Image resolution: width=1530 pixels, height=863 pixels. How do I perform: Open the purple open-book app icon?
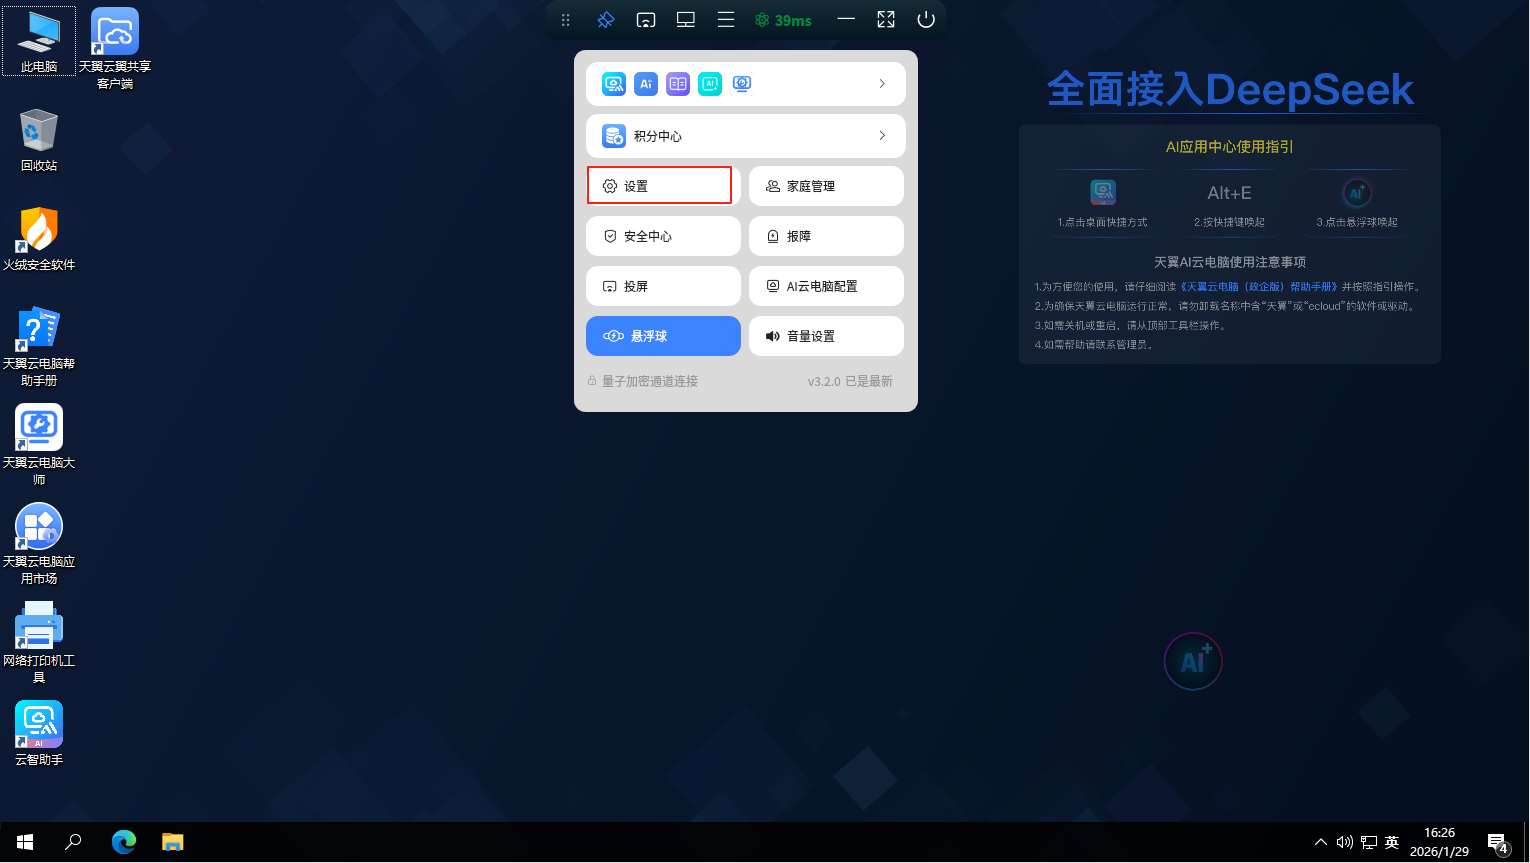(678, 84)
